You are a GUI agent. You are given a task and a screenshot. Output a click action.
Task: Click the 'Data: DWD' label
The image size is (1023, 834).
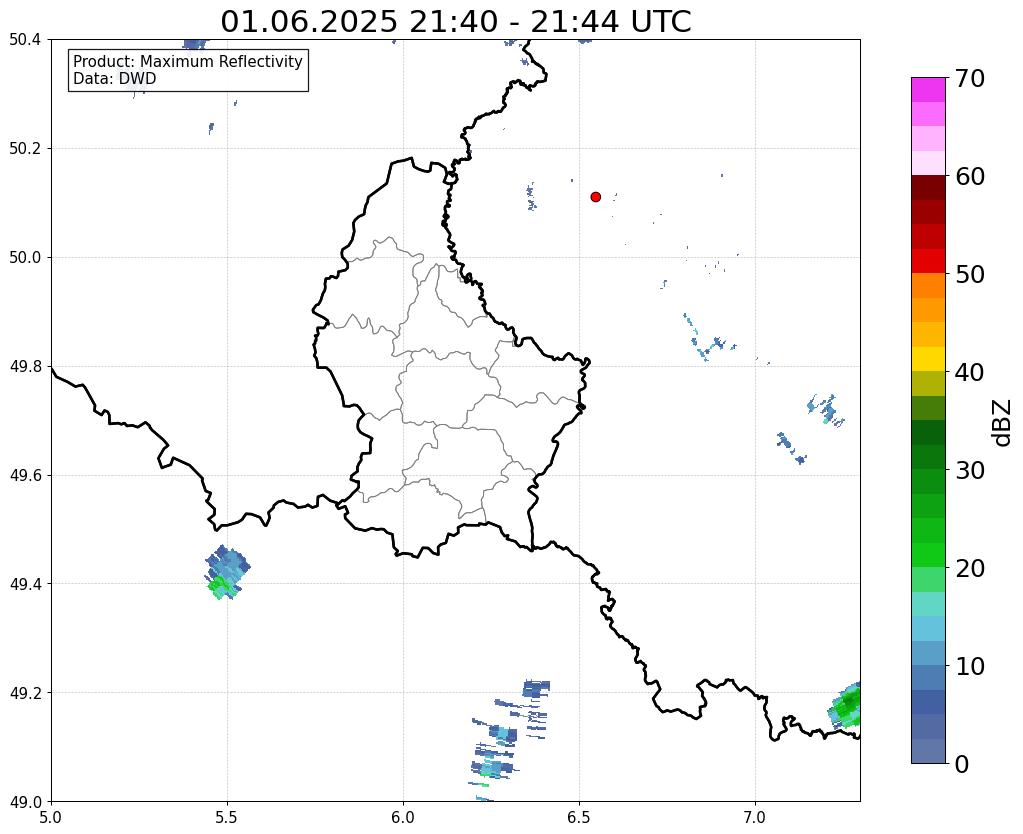tap(115, 79)
